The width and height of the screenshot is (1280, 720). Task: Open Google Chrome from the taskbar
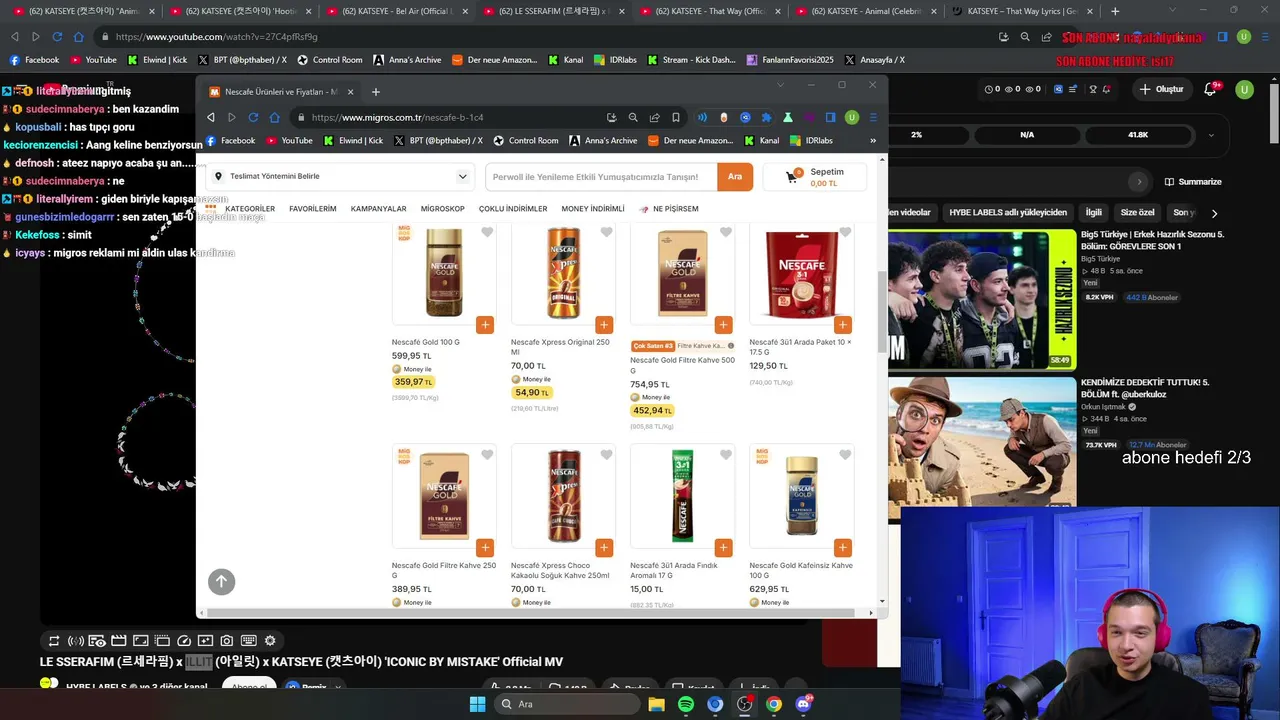[x=774, y=704]
